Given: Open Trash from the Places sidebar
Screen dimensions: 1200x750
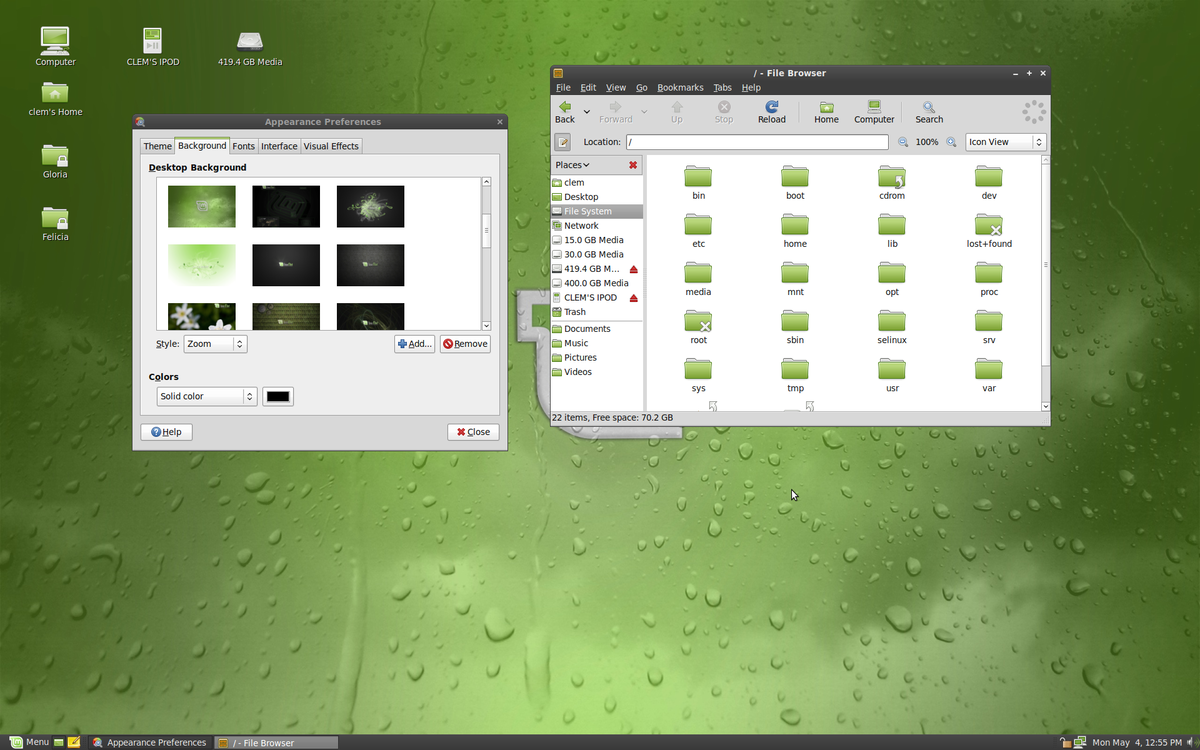Looking at the screenshot, I should pyautogui.click(x=574, y=311).
